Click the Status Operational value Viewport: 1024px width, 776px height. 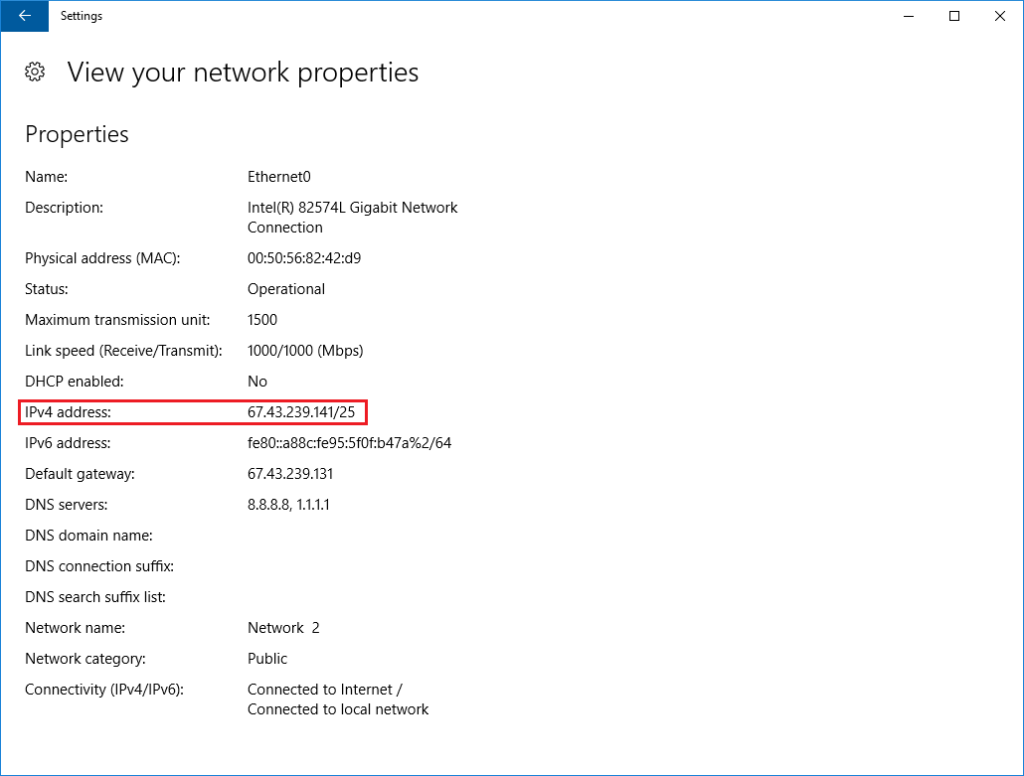286,289
